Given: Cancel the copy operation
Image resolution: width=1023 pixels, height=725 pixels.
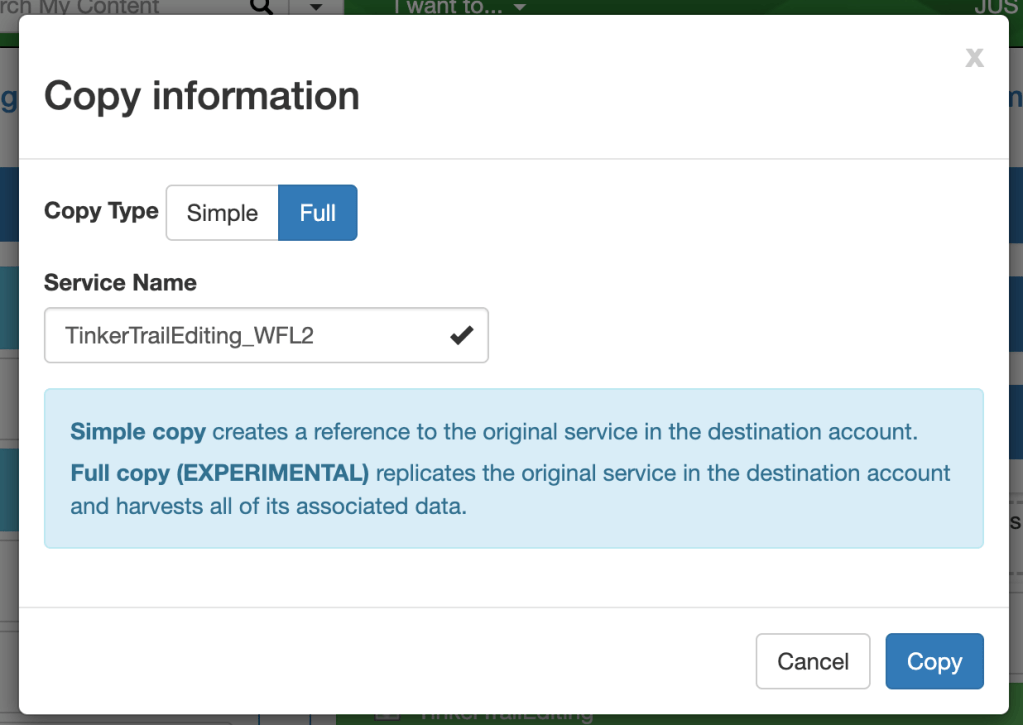Looking at the screenshot, I should click(x=813, y=662).
